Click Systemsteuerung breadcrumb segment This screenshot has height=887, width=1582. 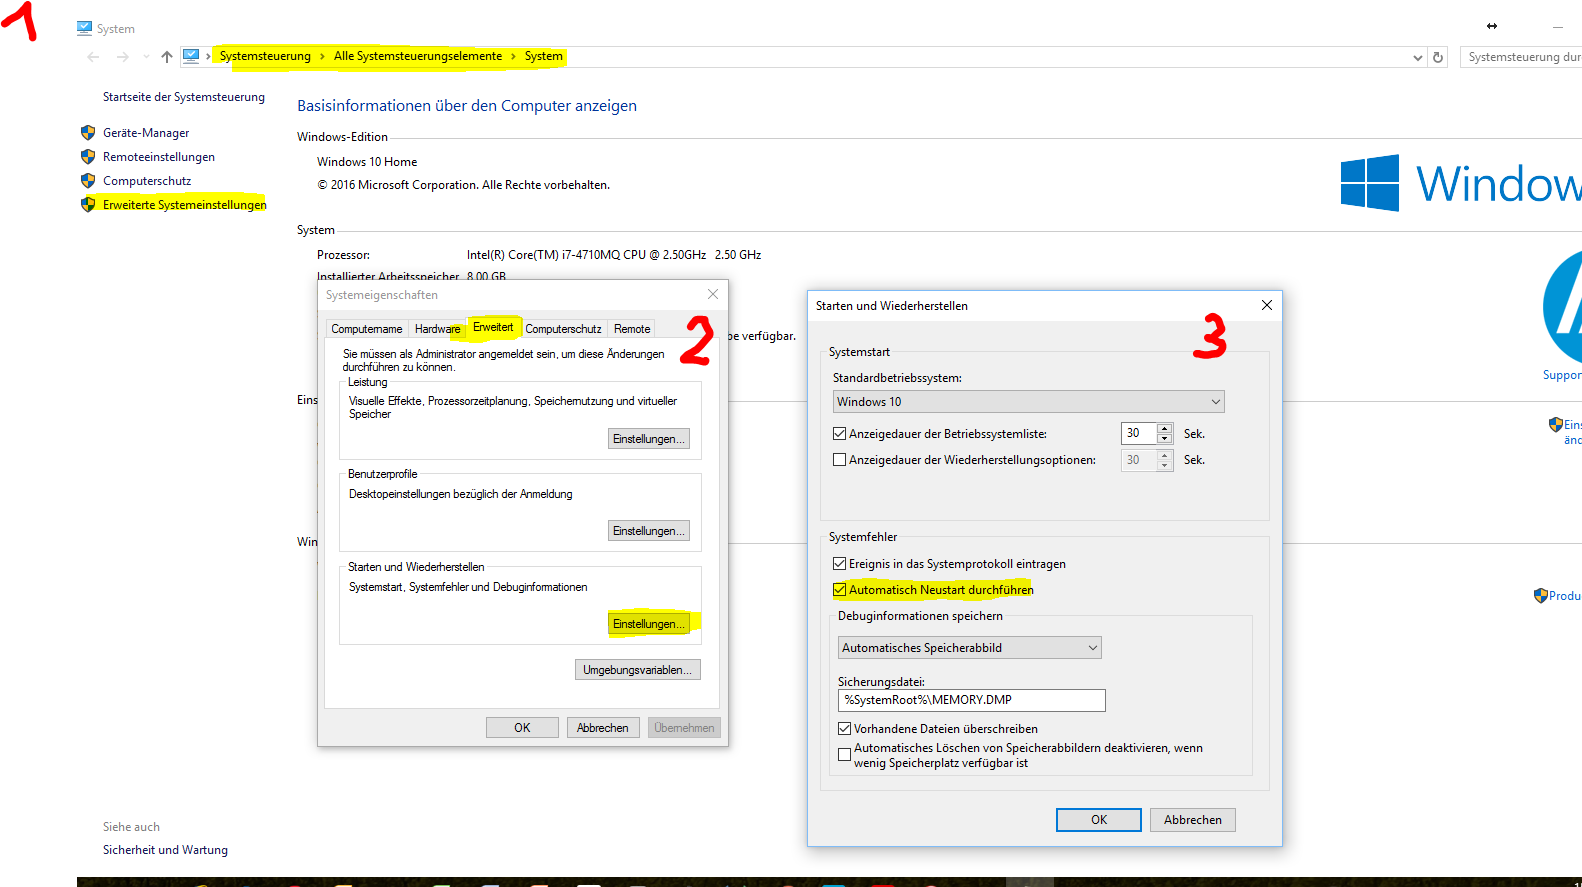pos(265,56)
